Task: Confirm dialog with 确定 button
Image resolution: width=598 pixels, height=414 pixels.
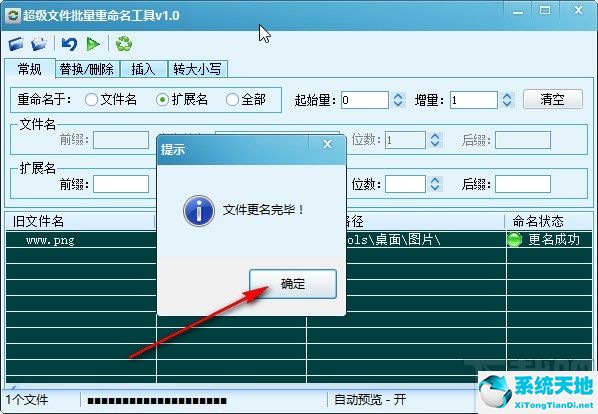Action: (293, 284)
